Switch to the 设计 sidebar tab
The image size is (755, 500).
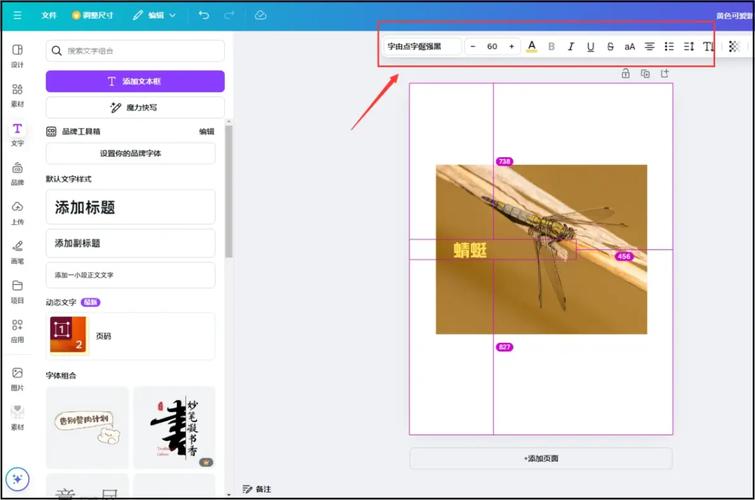[17, 55]
